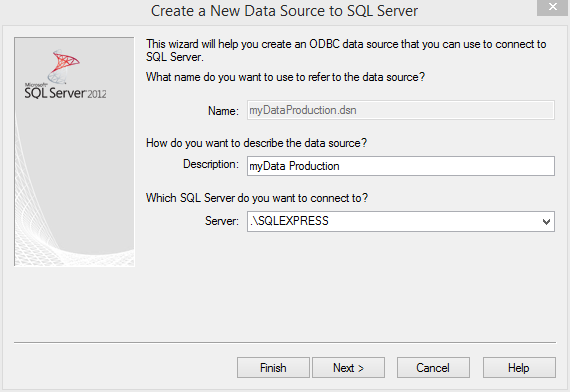The image size is (570, 392).
Task: Click the 'Name:' label
Action: 223,111
